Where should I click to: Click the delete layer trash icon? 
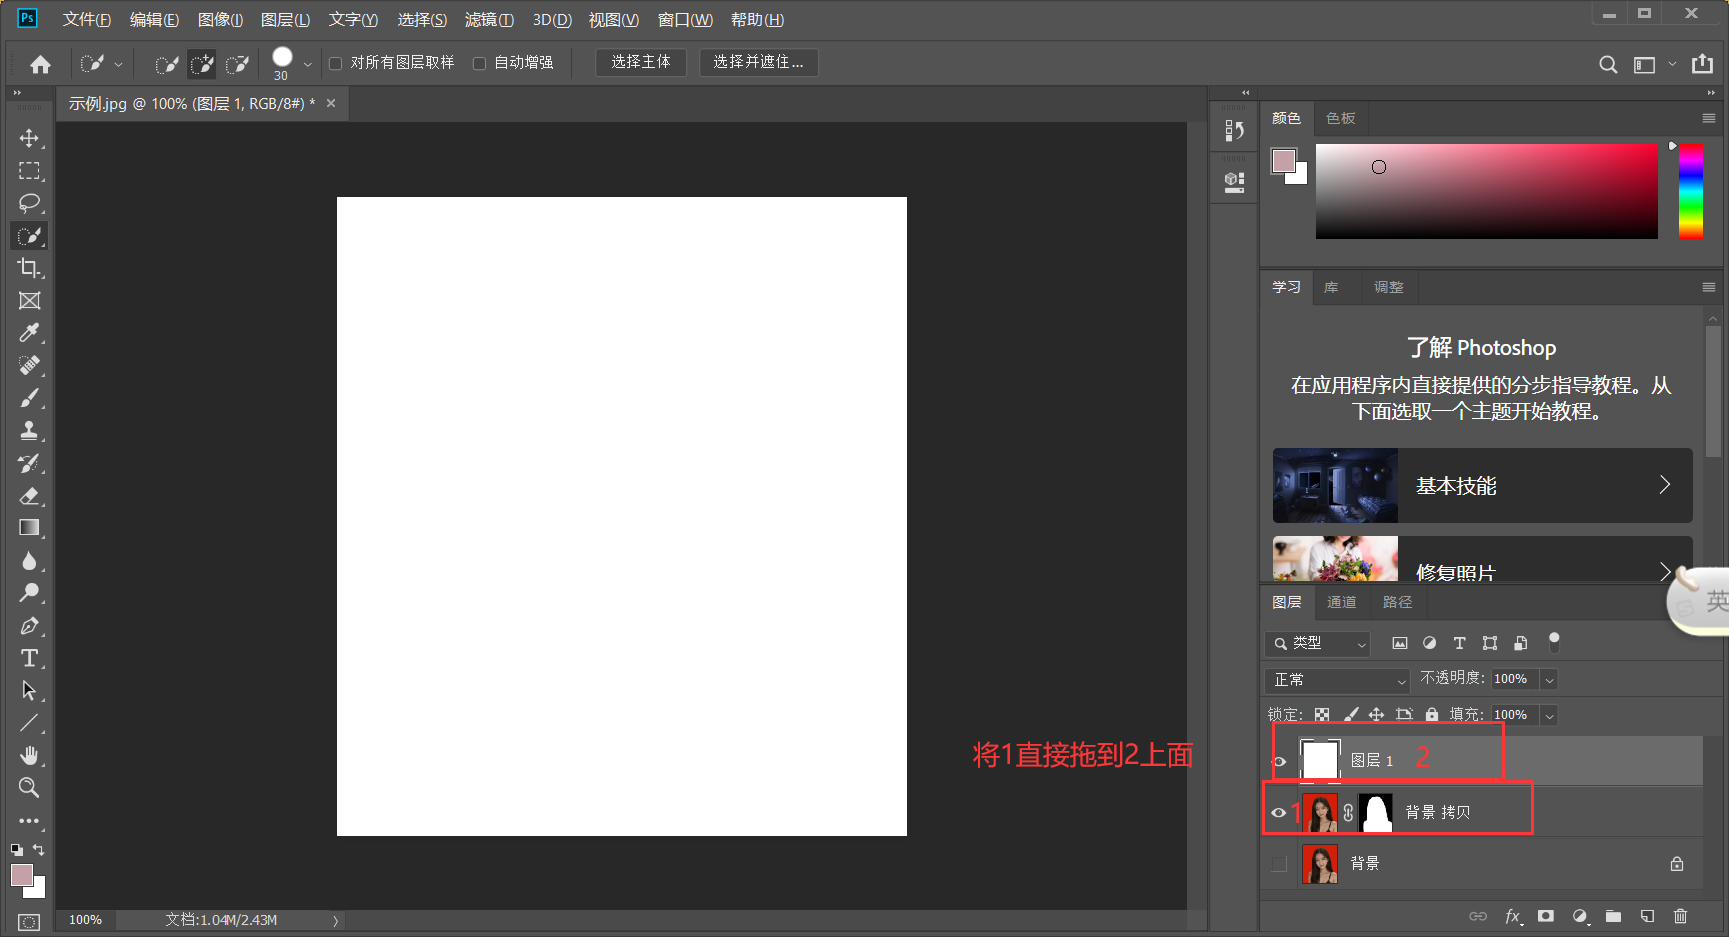pos(1680,916)
